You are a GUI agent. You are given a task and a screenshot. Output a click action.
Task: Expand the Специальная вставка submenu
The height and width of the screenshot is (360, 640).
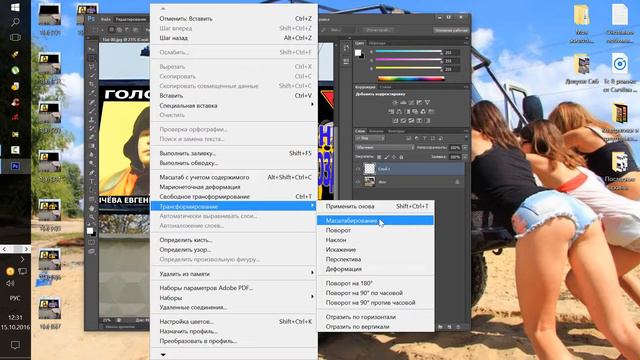[x=234, y=105]
